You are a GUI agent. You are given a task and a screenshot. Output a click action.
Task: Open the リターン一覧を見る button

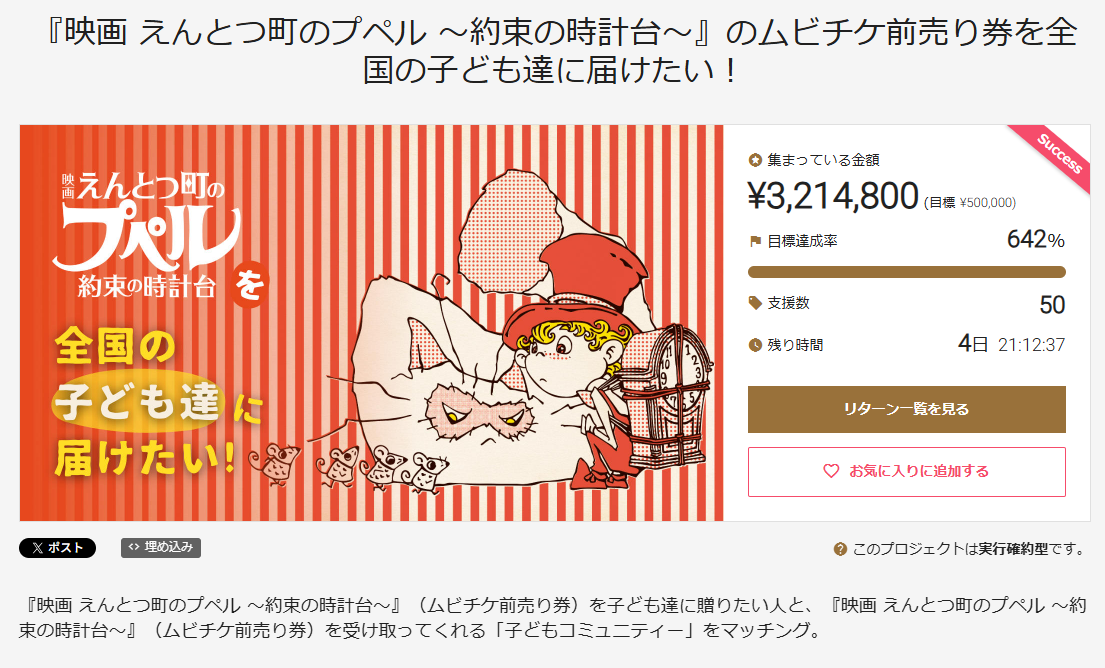tap(906, 409)
